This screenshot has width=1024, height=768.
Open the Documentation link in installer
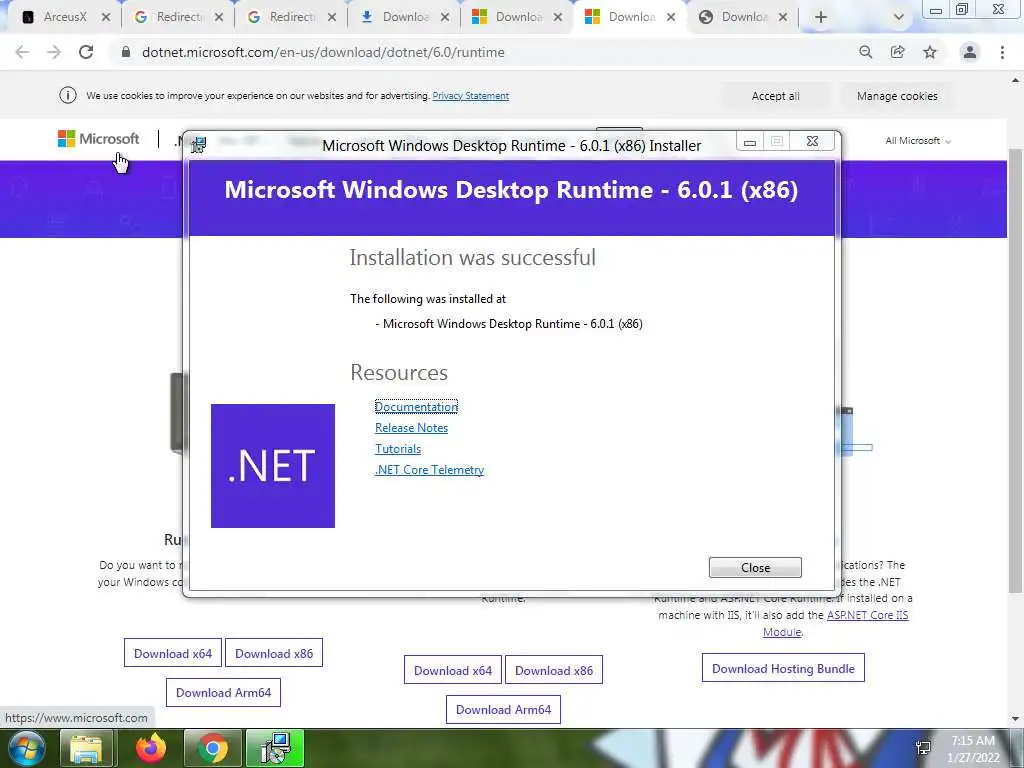point(416,407)
